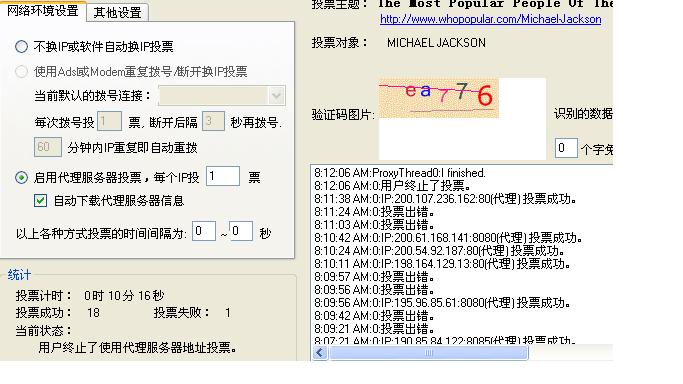
Task: Open the whopopular.com Michael-Jackson link
Action: click(490, 19)
